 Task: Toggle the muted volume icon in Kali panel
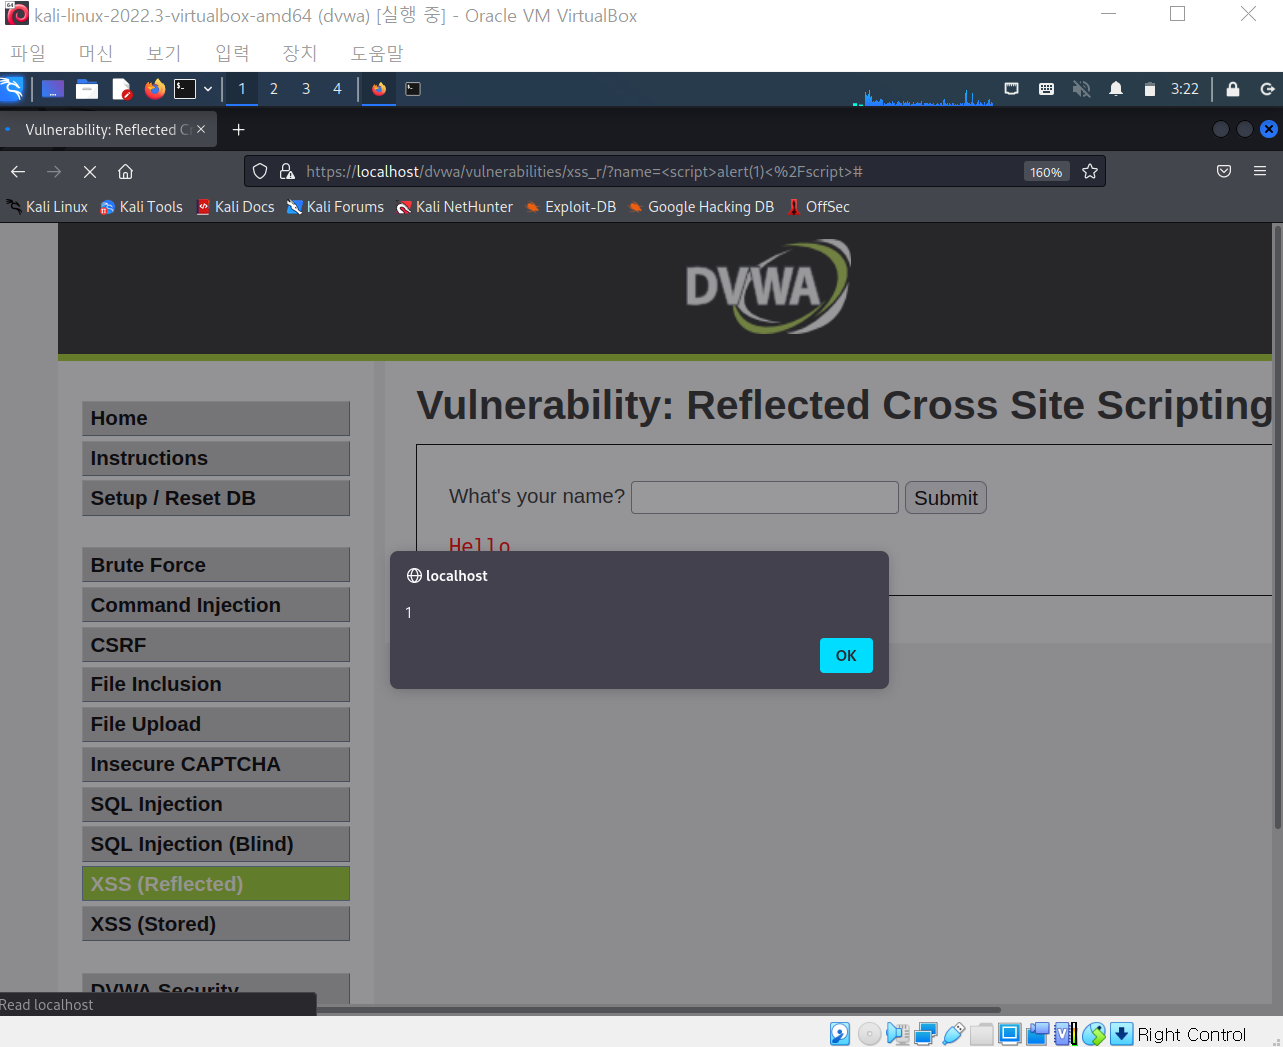(x=1081, y=89)
